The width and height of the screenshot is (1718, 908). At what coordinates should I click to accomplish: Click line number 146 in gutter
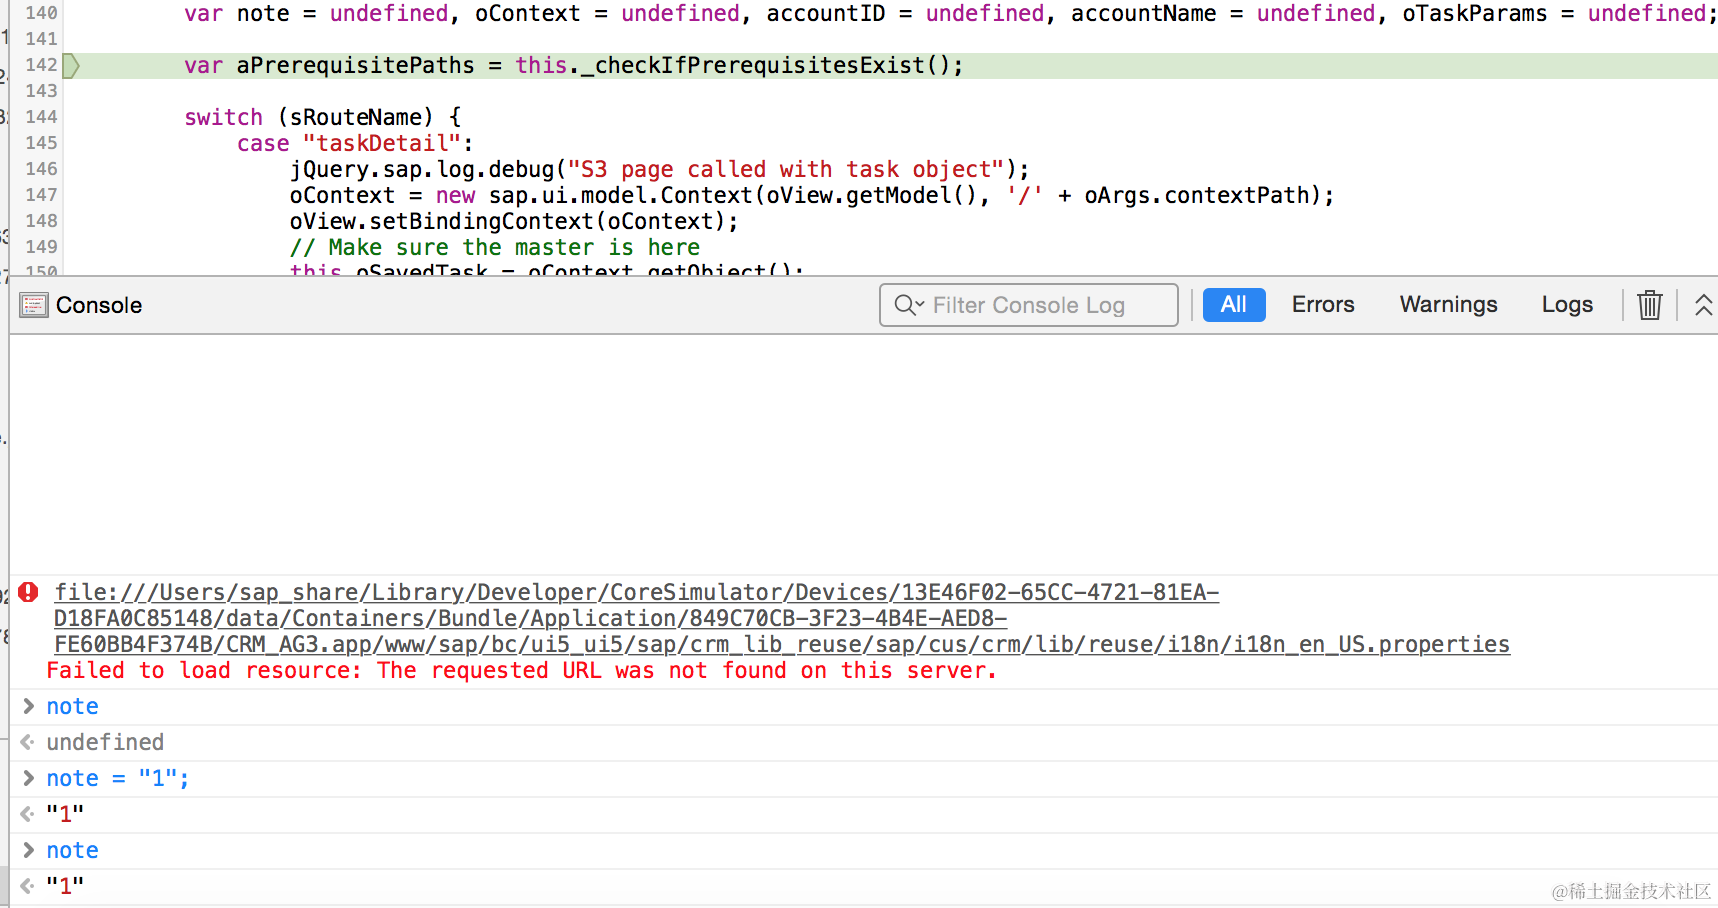41,169
